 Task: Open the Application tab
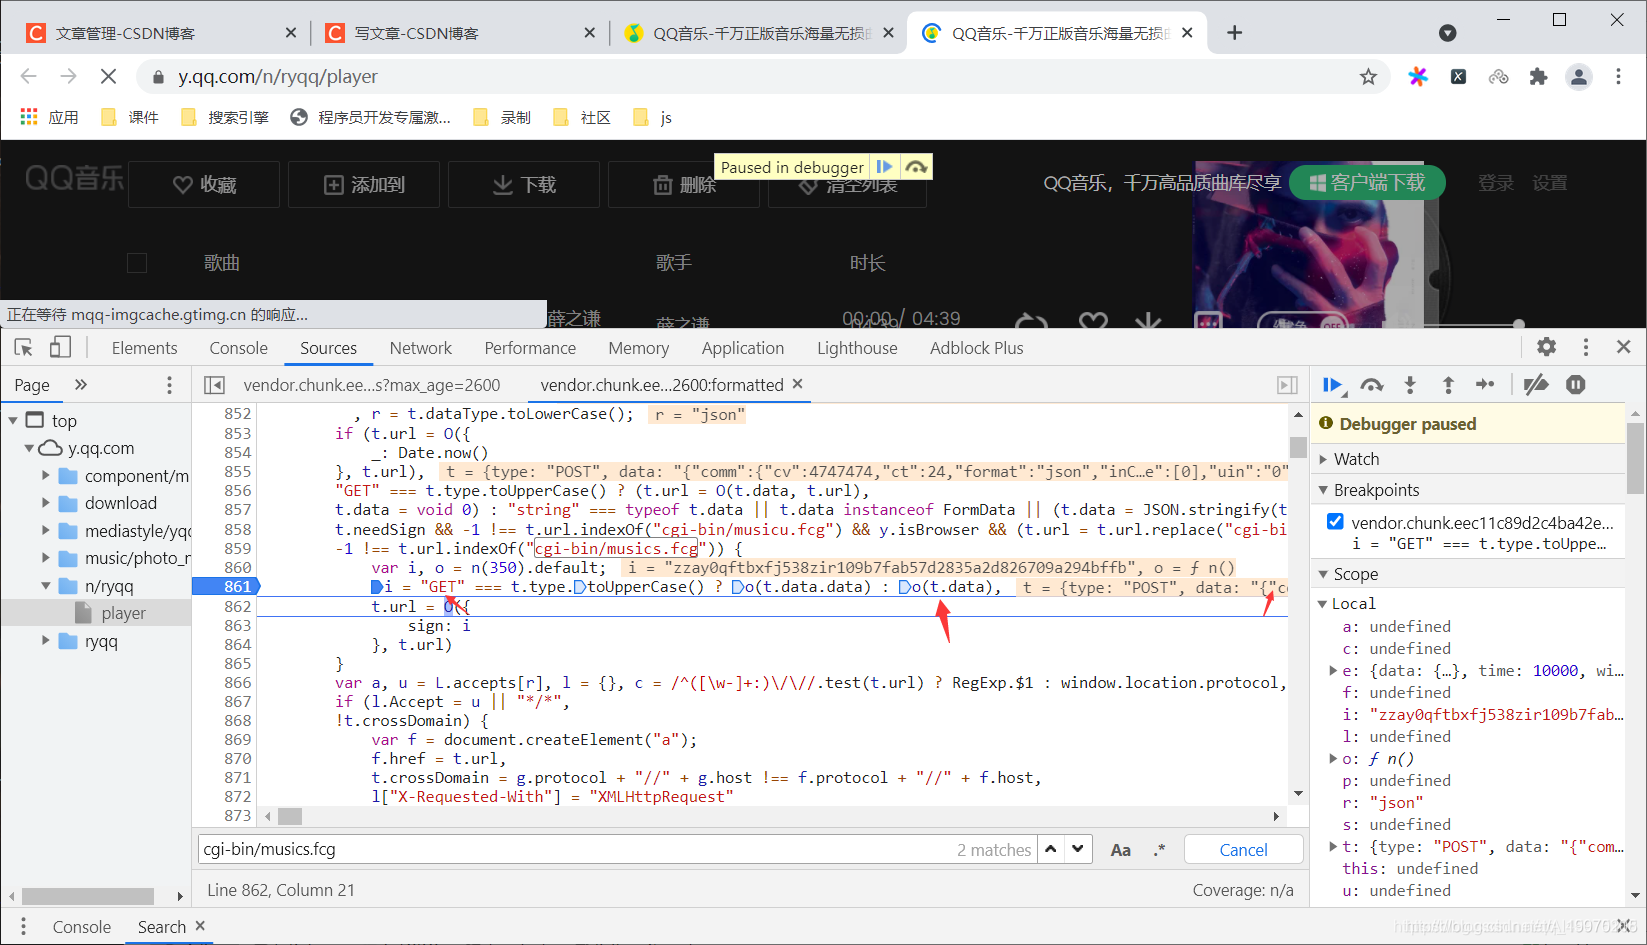(743, 348)
